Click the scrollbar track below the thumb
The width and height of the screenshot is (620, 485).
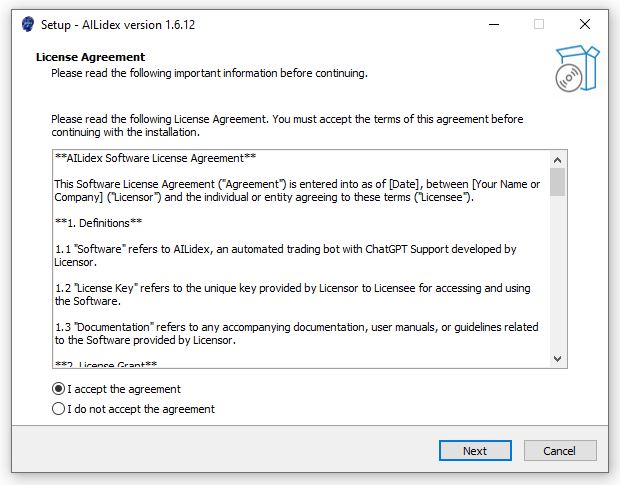click(x=558, y=273)
